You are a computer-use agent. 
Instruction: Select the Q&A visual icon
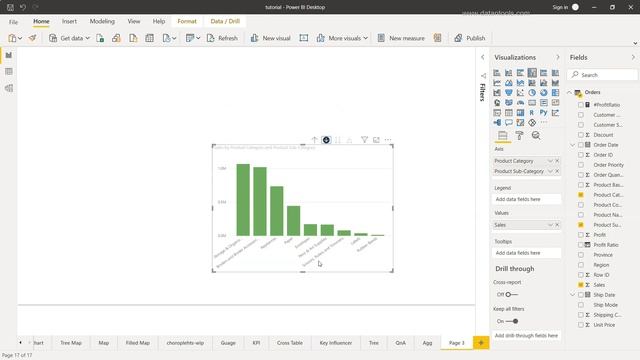pyautogui.click(x=509, y=122)
